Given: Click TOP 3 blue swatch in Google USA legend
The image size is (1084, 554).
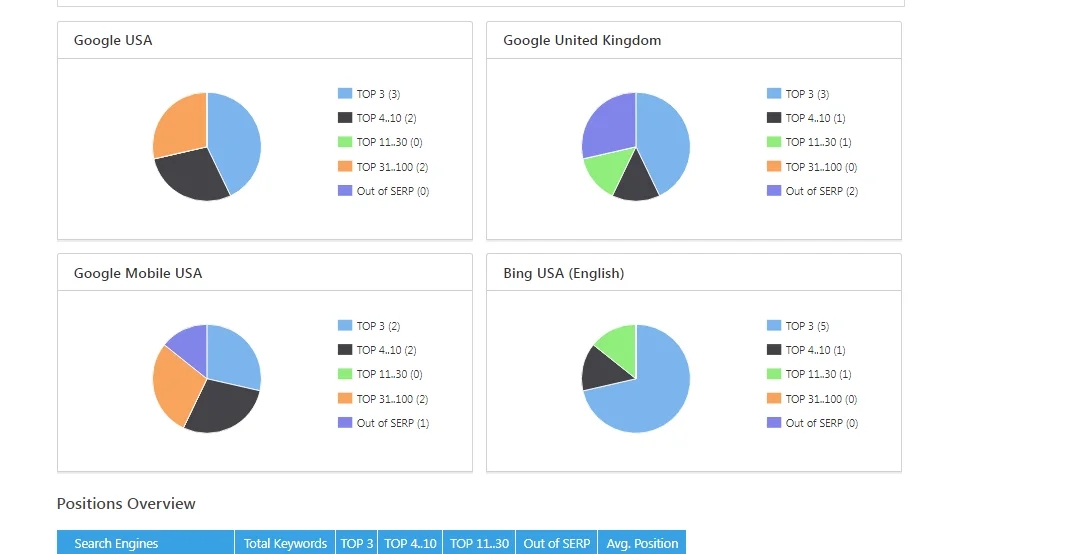Looking at the screenshot, I should tap(345, 94).
